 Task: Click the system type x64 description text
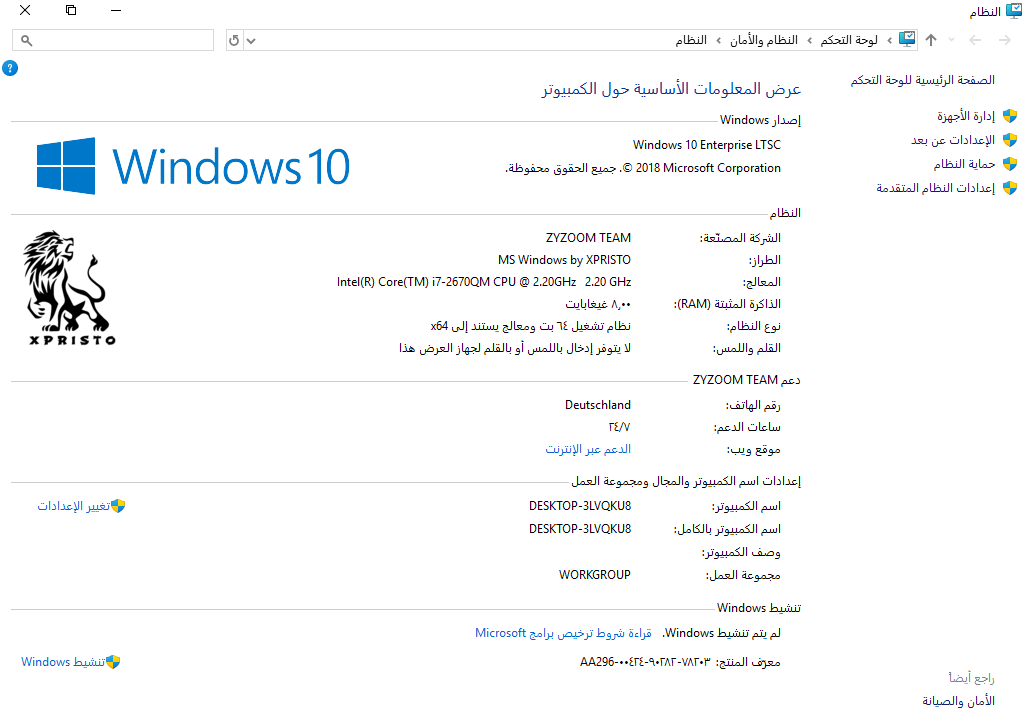pos(530,326)
